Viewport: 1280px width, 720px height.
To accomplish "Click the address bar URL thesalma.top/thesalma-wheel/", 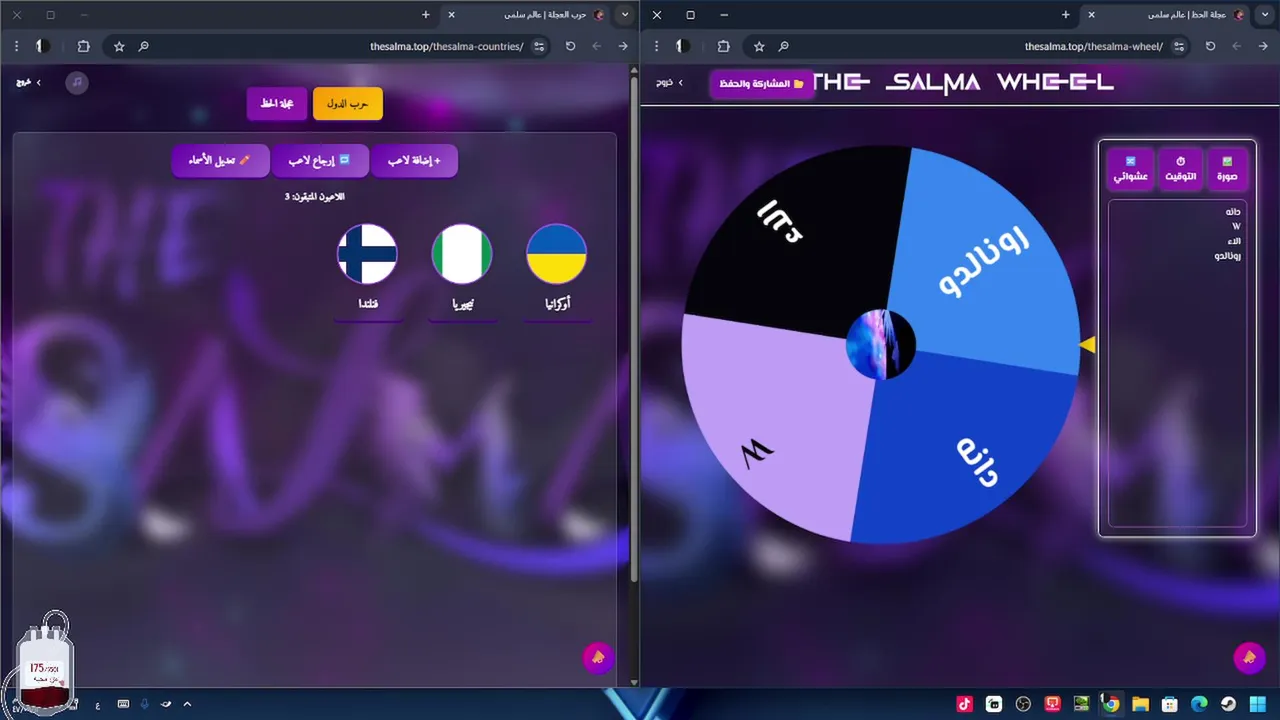I will pos(1093,46).
